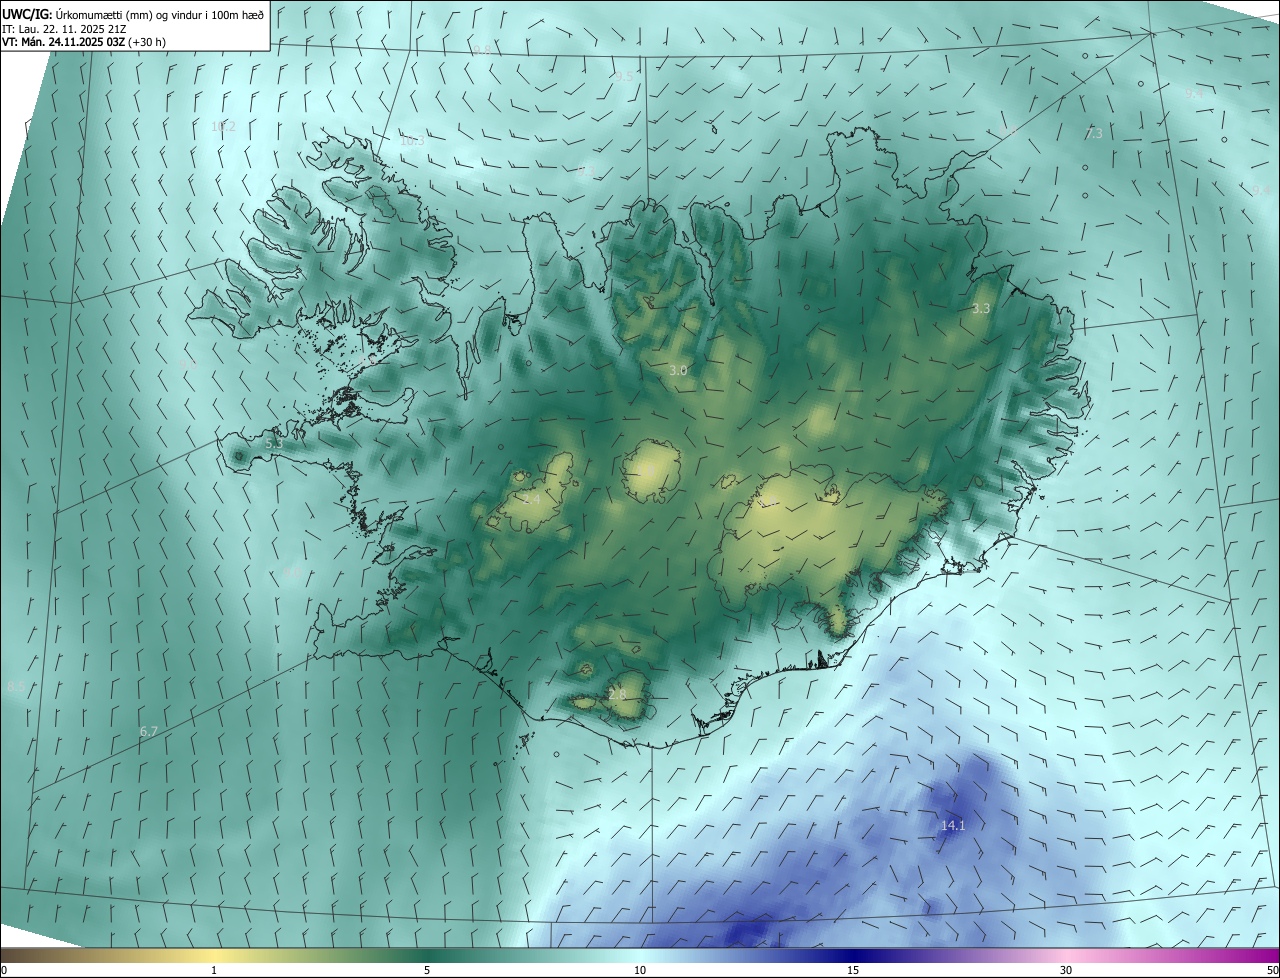Viewport: 1280px width, 978px height.
Task: Click the 6.7 value label in the southwest sea
Action: coord(149,732)
